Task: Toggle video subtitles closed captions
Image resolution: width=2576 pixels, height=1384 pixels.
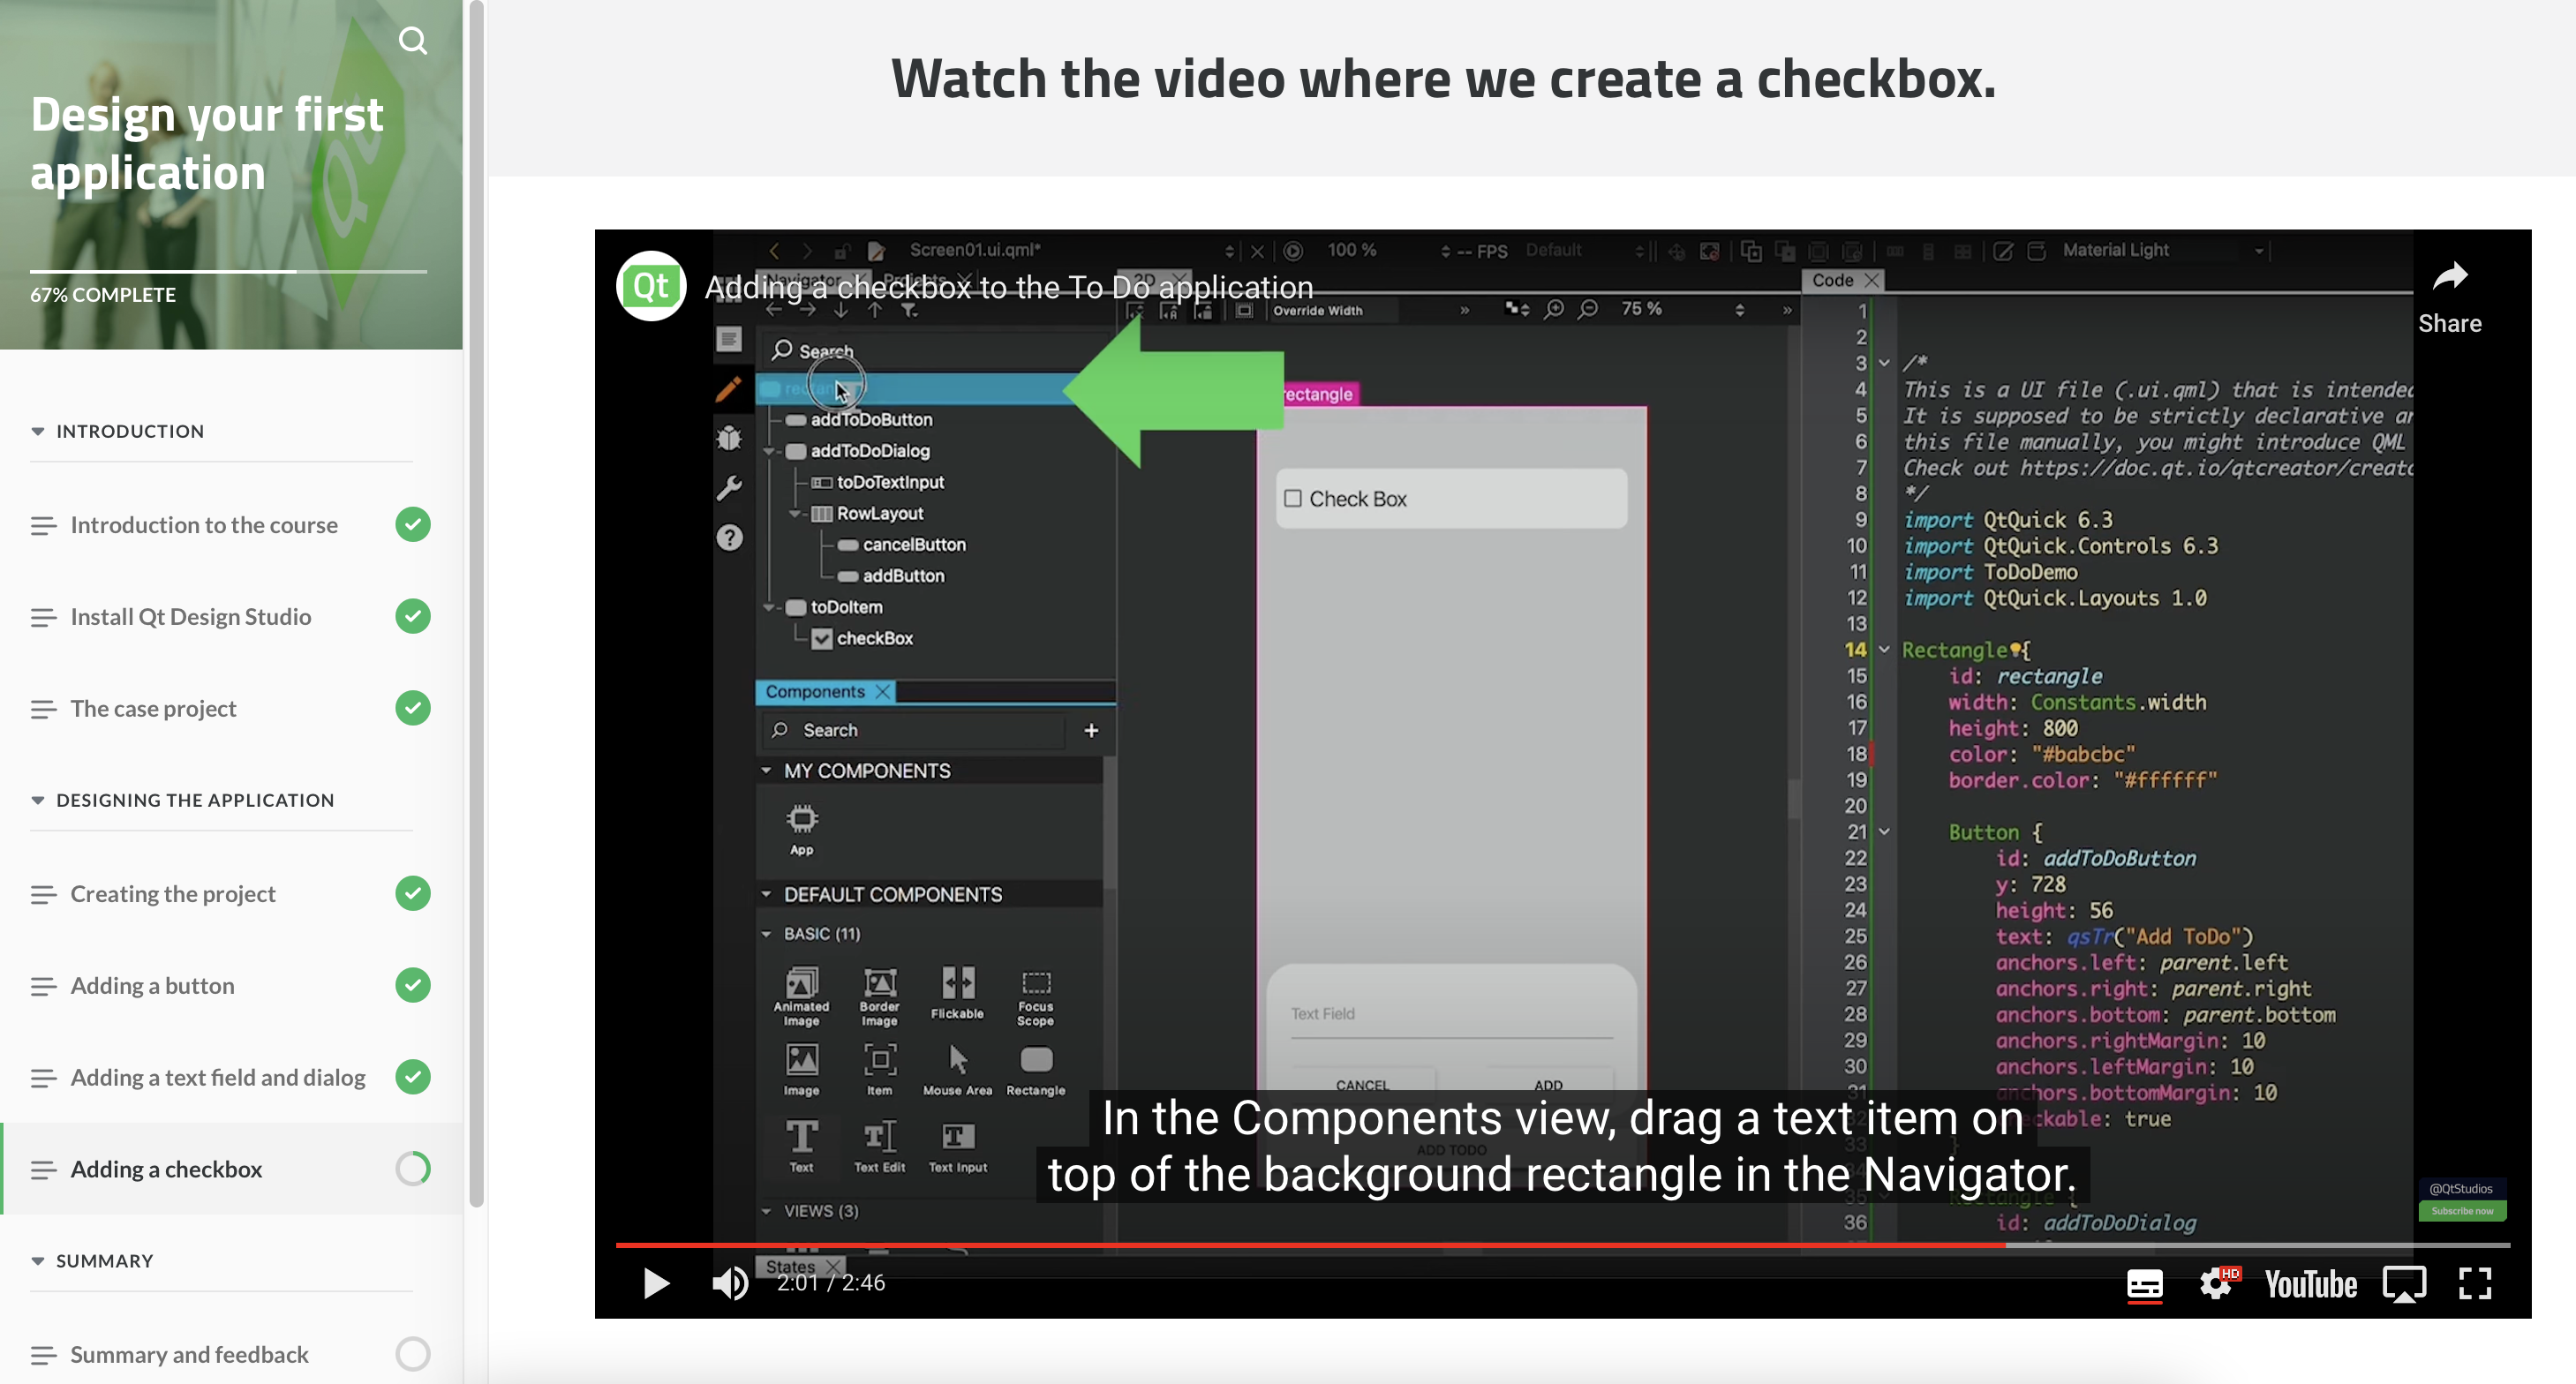Action: [2144, 1284]
